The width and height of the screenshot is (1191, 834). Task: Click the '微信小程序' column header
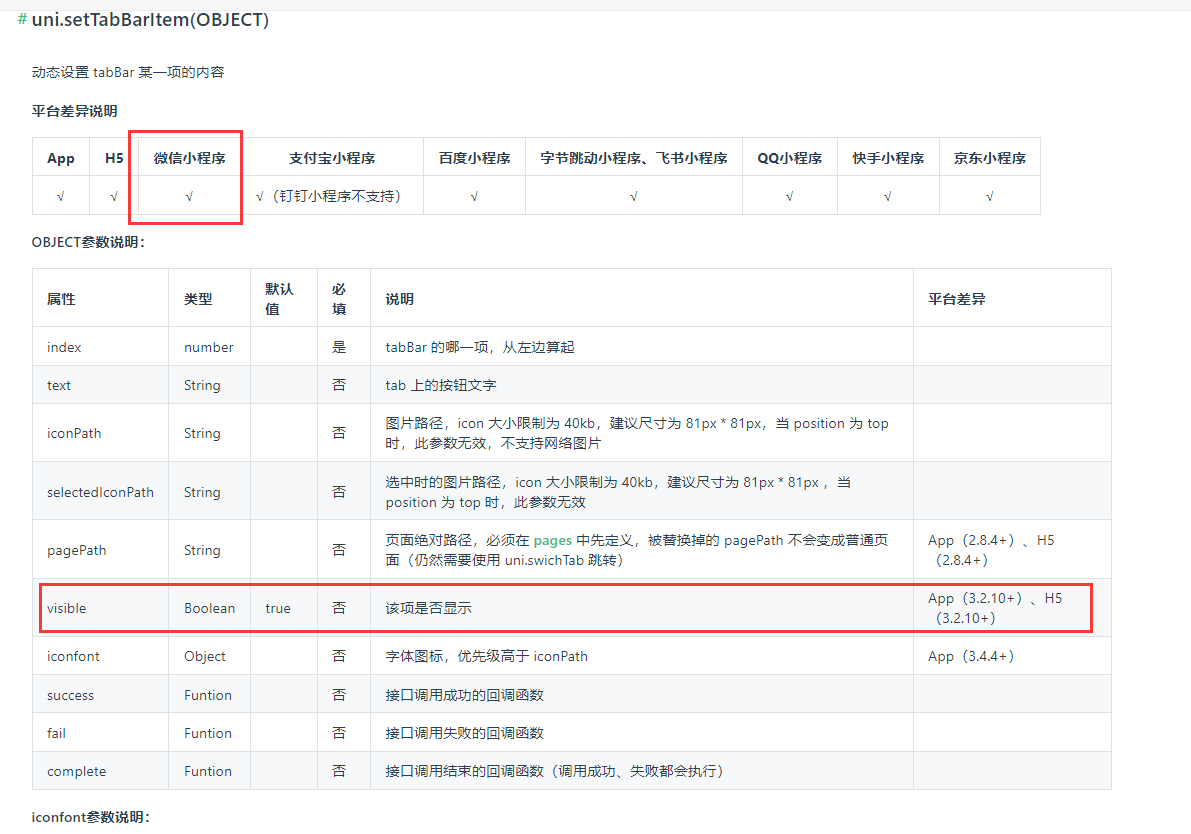pyautogui.click(x=189, y=158)
